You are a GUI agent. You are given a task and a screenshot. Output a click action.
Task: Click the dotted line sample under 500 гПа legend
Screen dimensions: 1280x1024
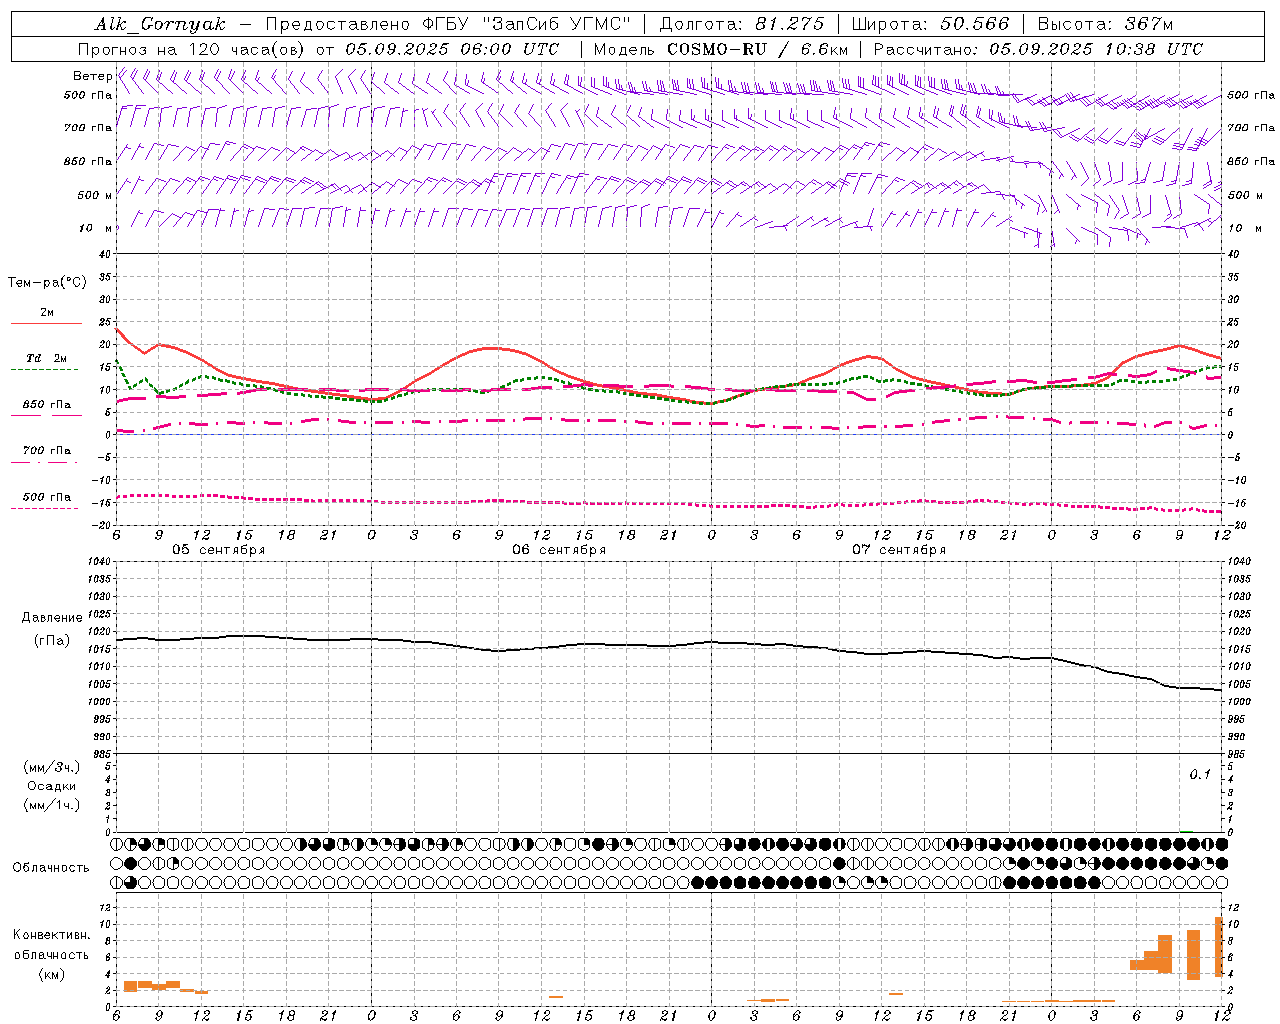tap(44, 508)
